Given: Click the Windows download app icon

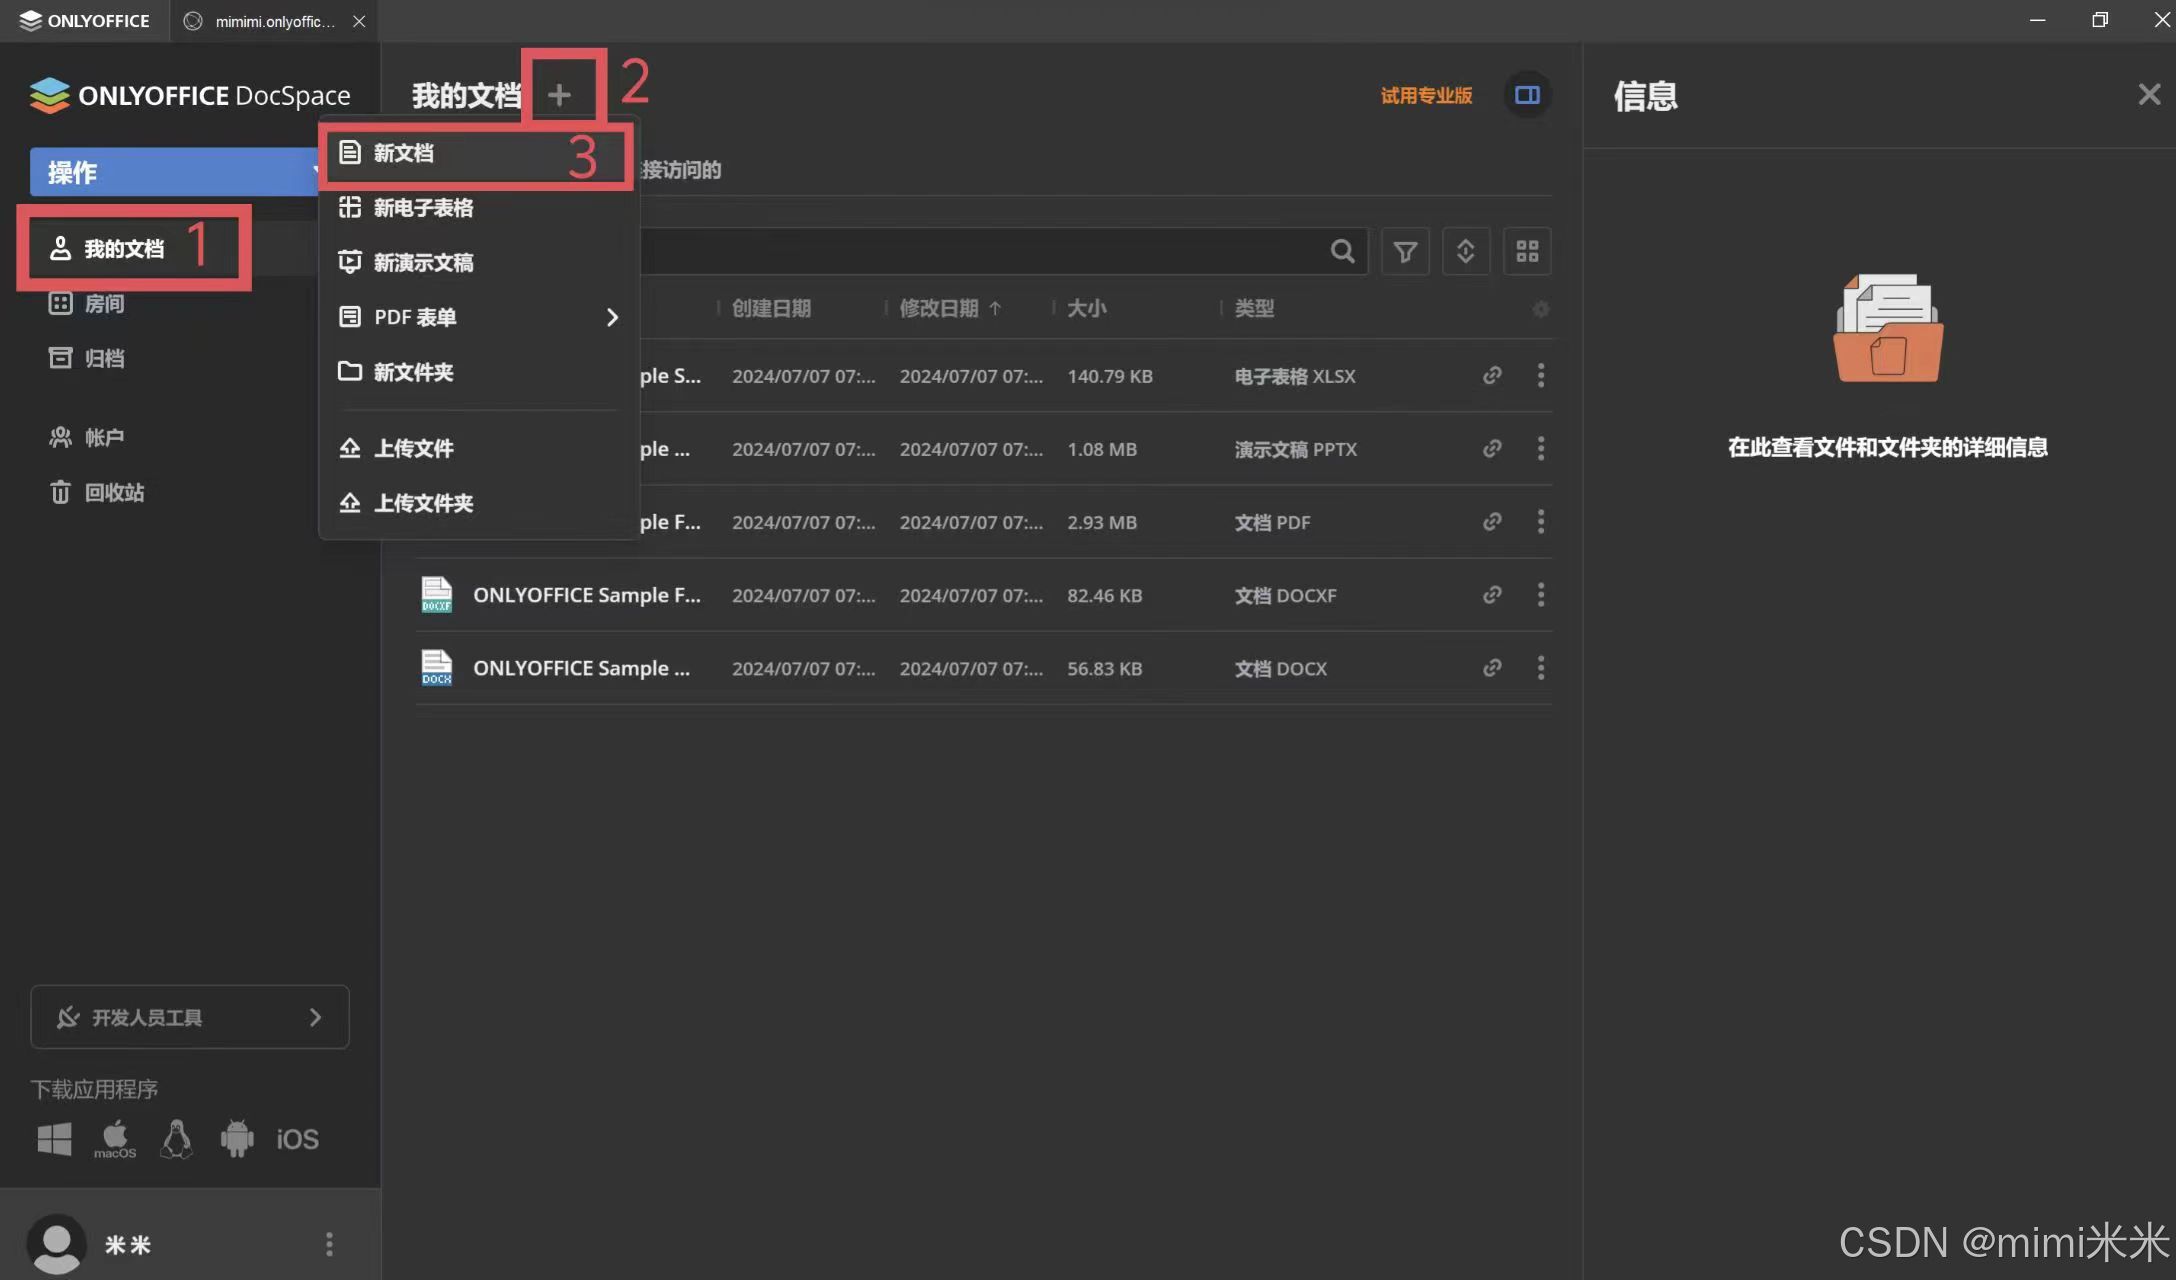Looking at the screenshot, I should (x=54, y=1138).
